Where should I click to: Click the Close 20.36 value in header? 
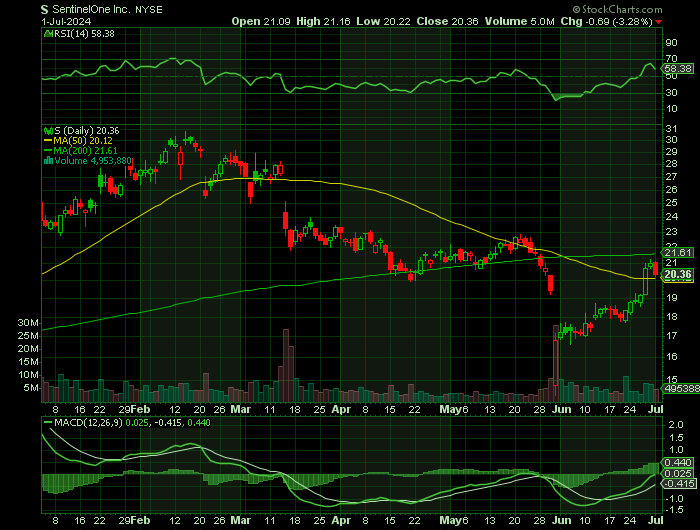coord(447,21)
